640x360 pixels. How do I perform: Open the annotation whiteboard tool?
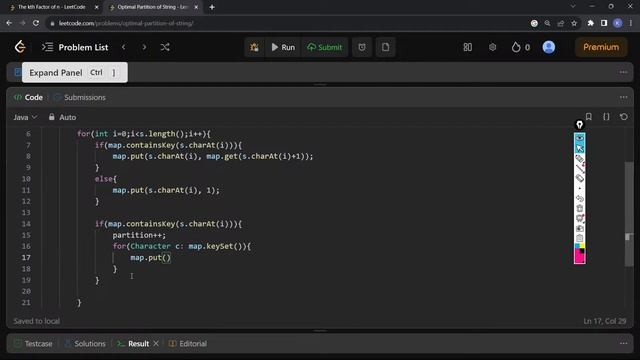[580, 218]
